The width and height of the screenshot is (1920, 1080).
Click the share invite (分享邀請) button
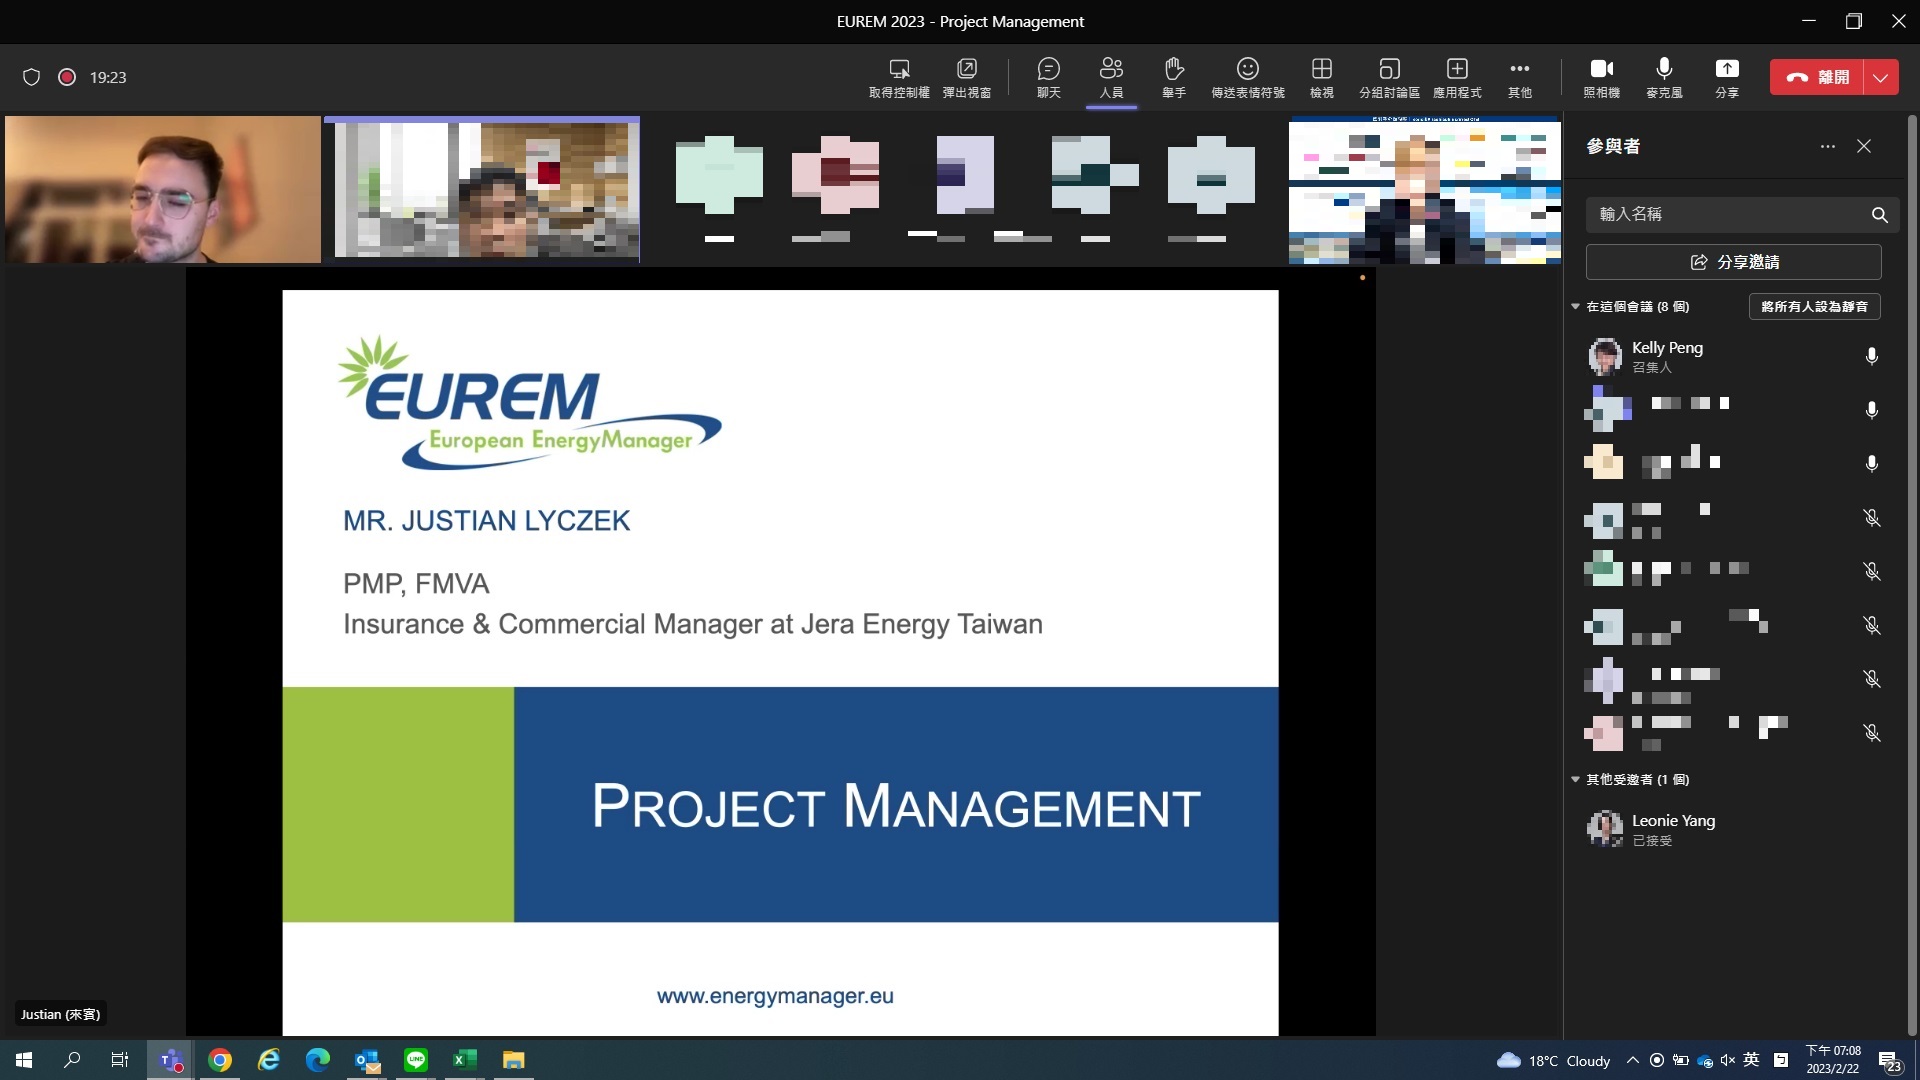pyautogui.click(x=1733, y=262)
